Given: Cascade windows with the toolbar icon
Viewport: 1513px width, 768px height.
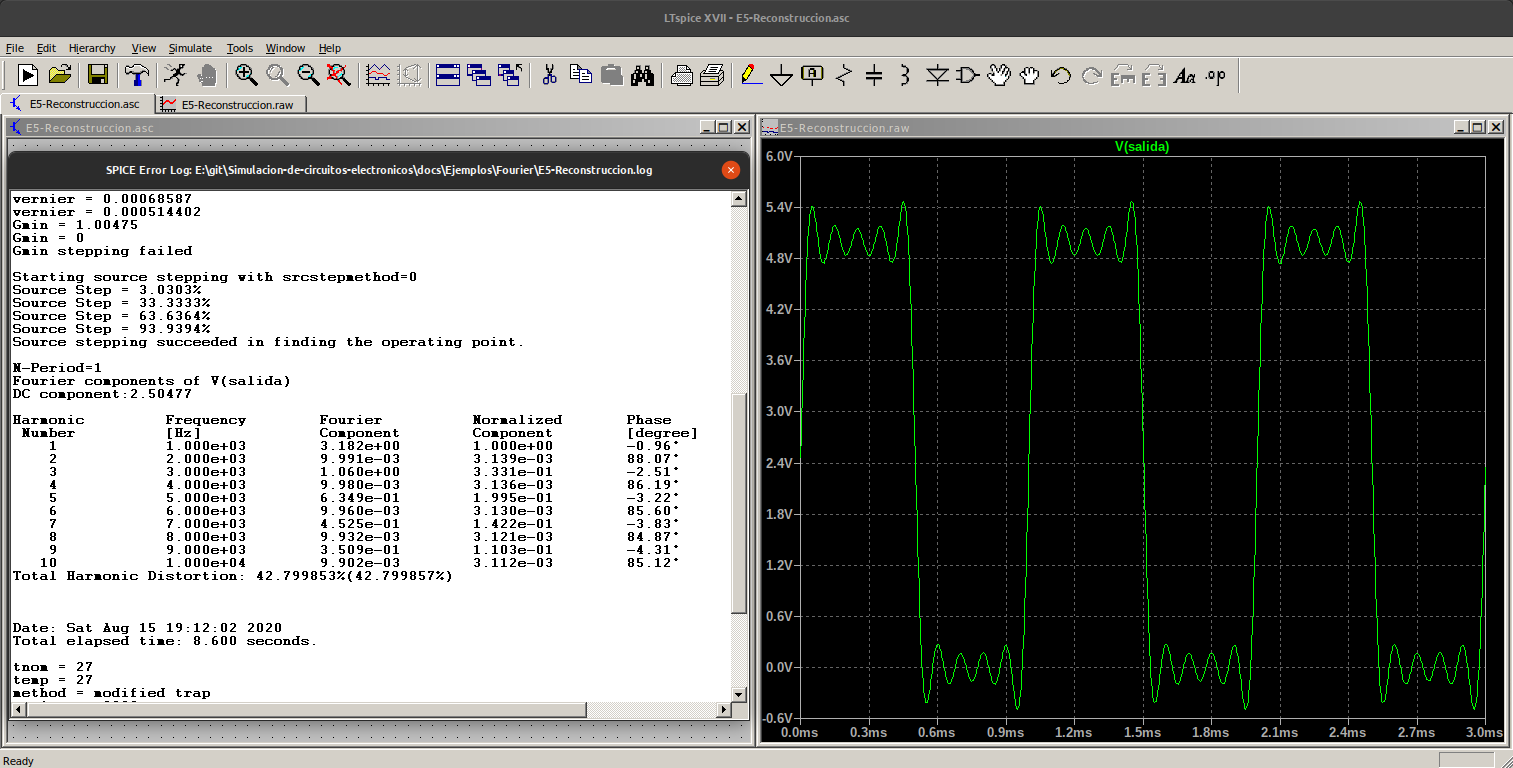Looking at the screenshot, I should coord(479,74).
